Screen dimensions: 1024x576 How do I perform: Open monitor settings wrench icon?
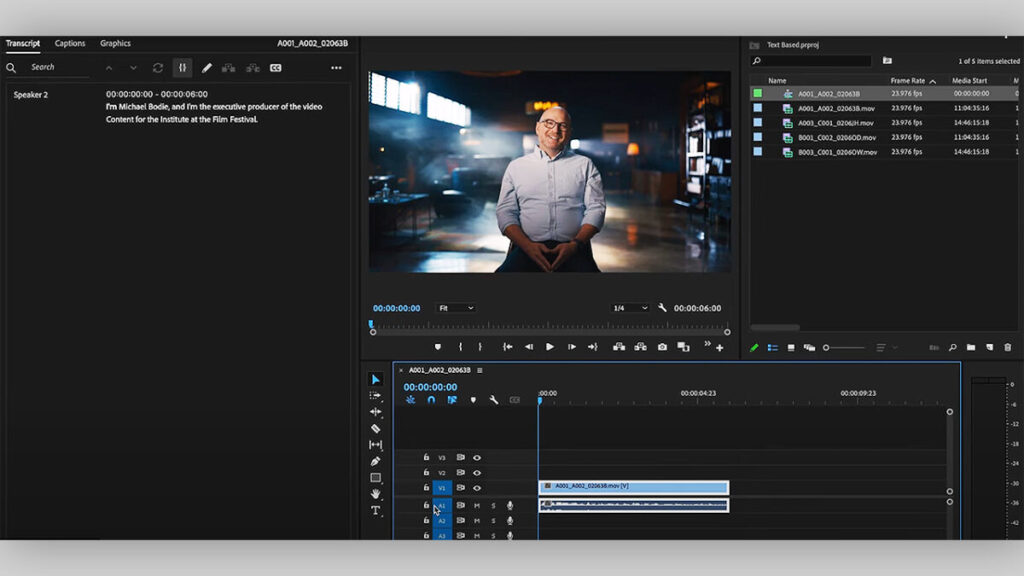pos(662,308)
